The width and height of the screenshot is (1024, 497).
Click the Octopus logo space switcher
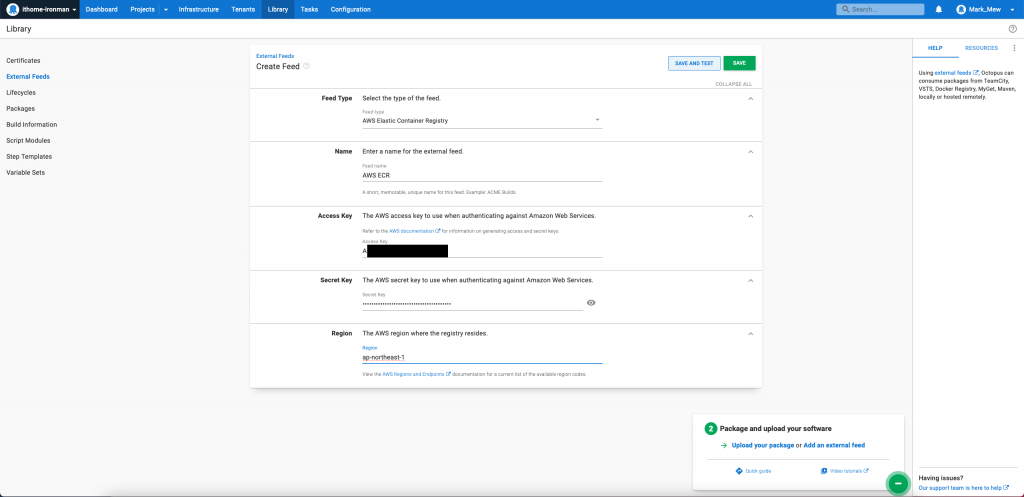(40, 9)
